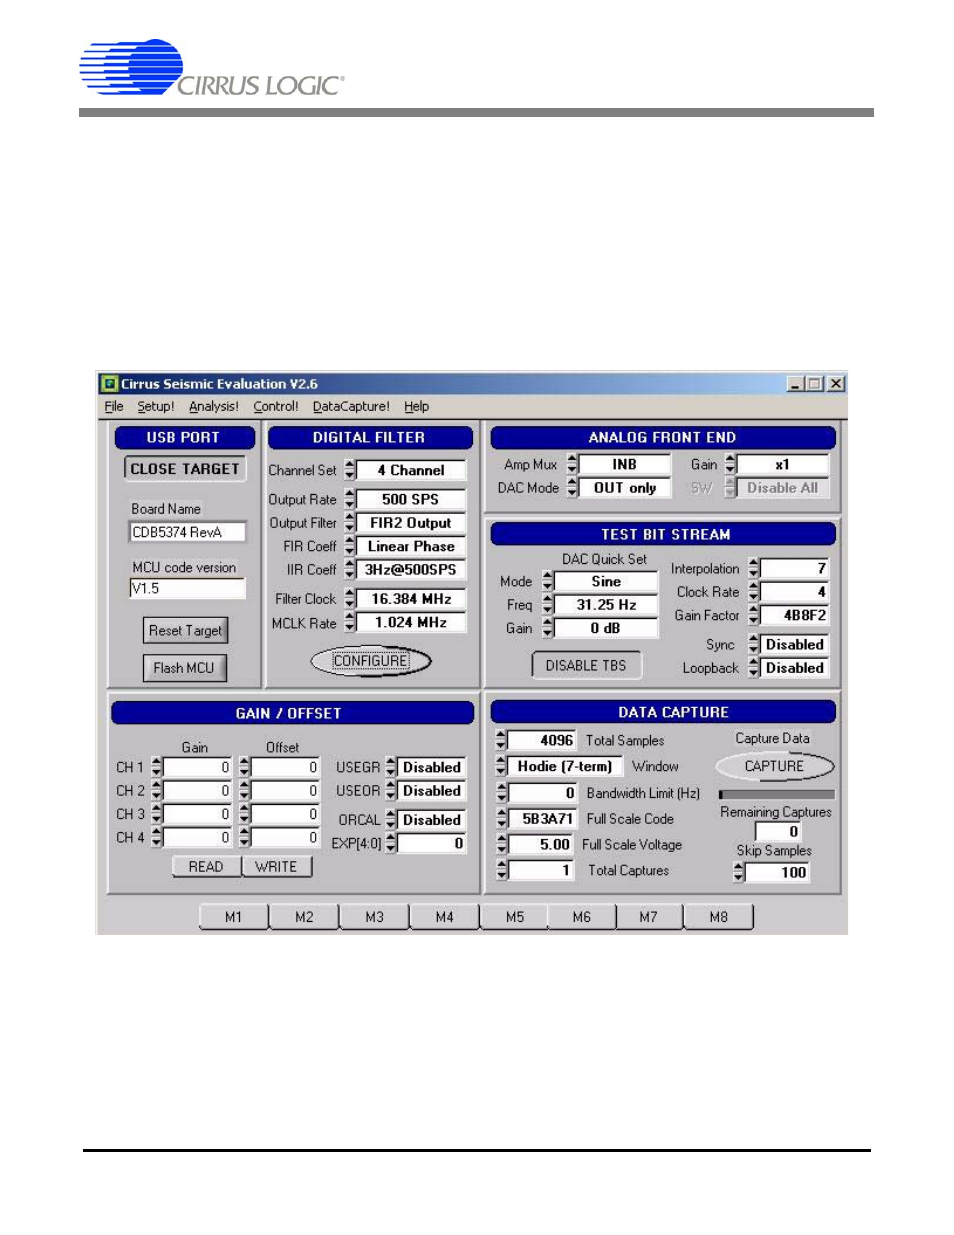Click the MCU code version field

[187, 589]
